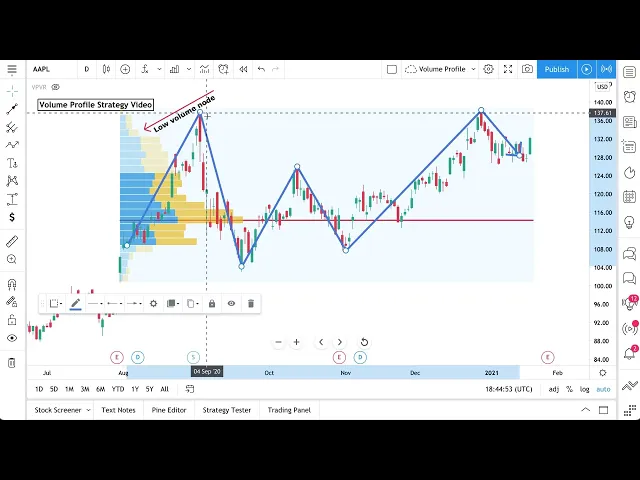The image size is (640, 480).
Task: Open the line right-end style dropdown
Action: click(134, 303)
